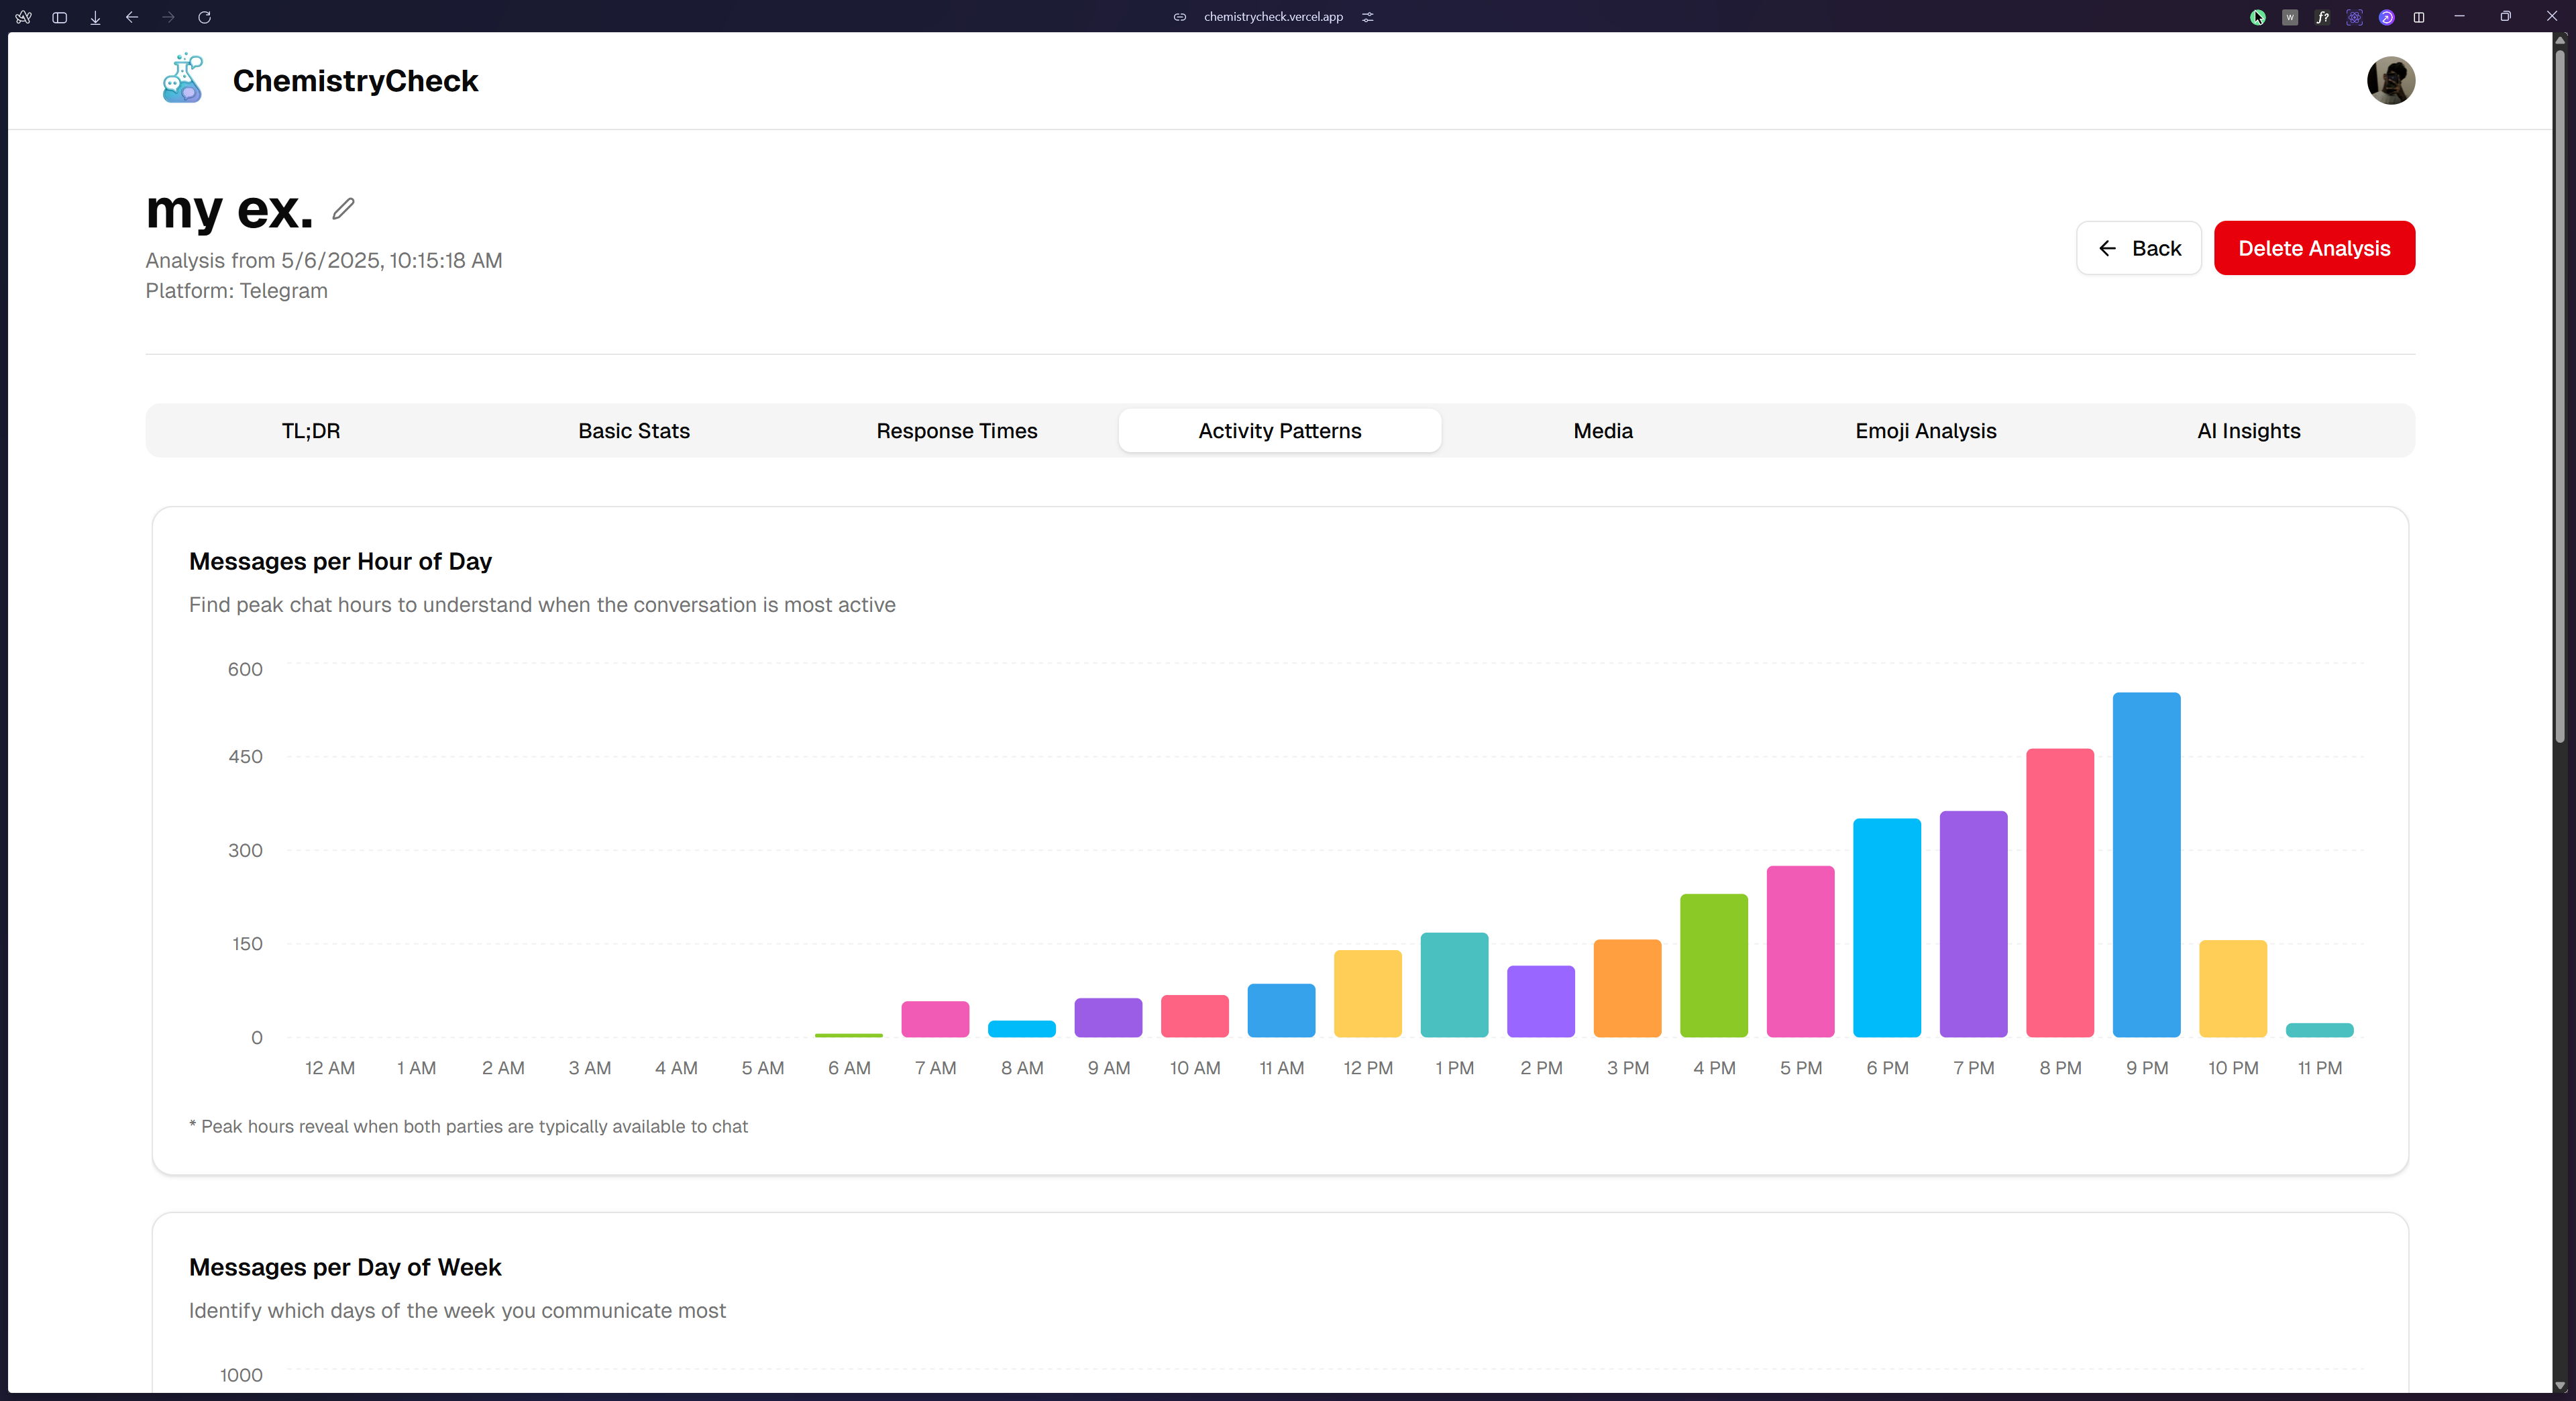2576x1401 pixels.
Task: Click the link icon left of URL
Action: (x=1180, y=17)
